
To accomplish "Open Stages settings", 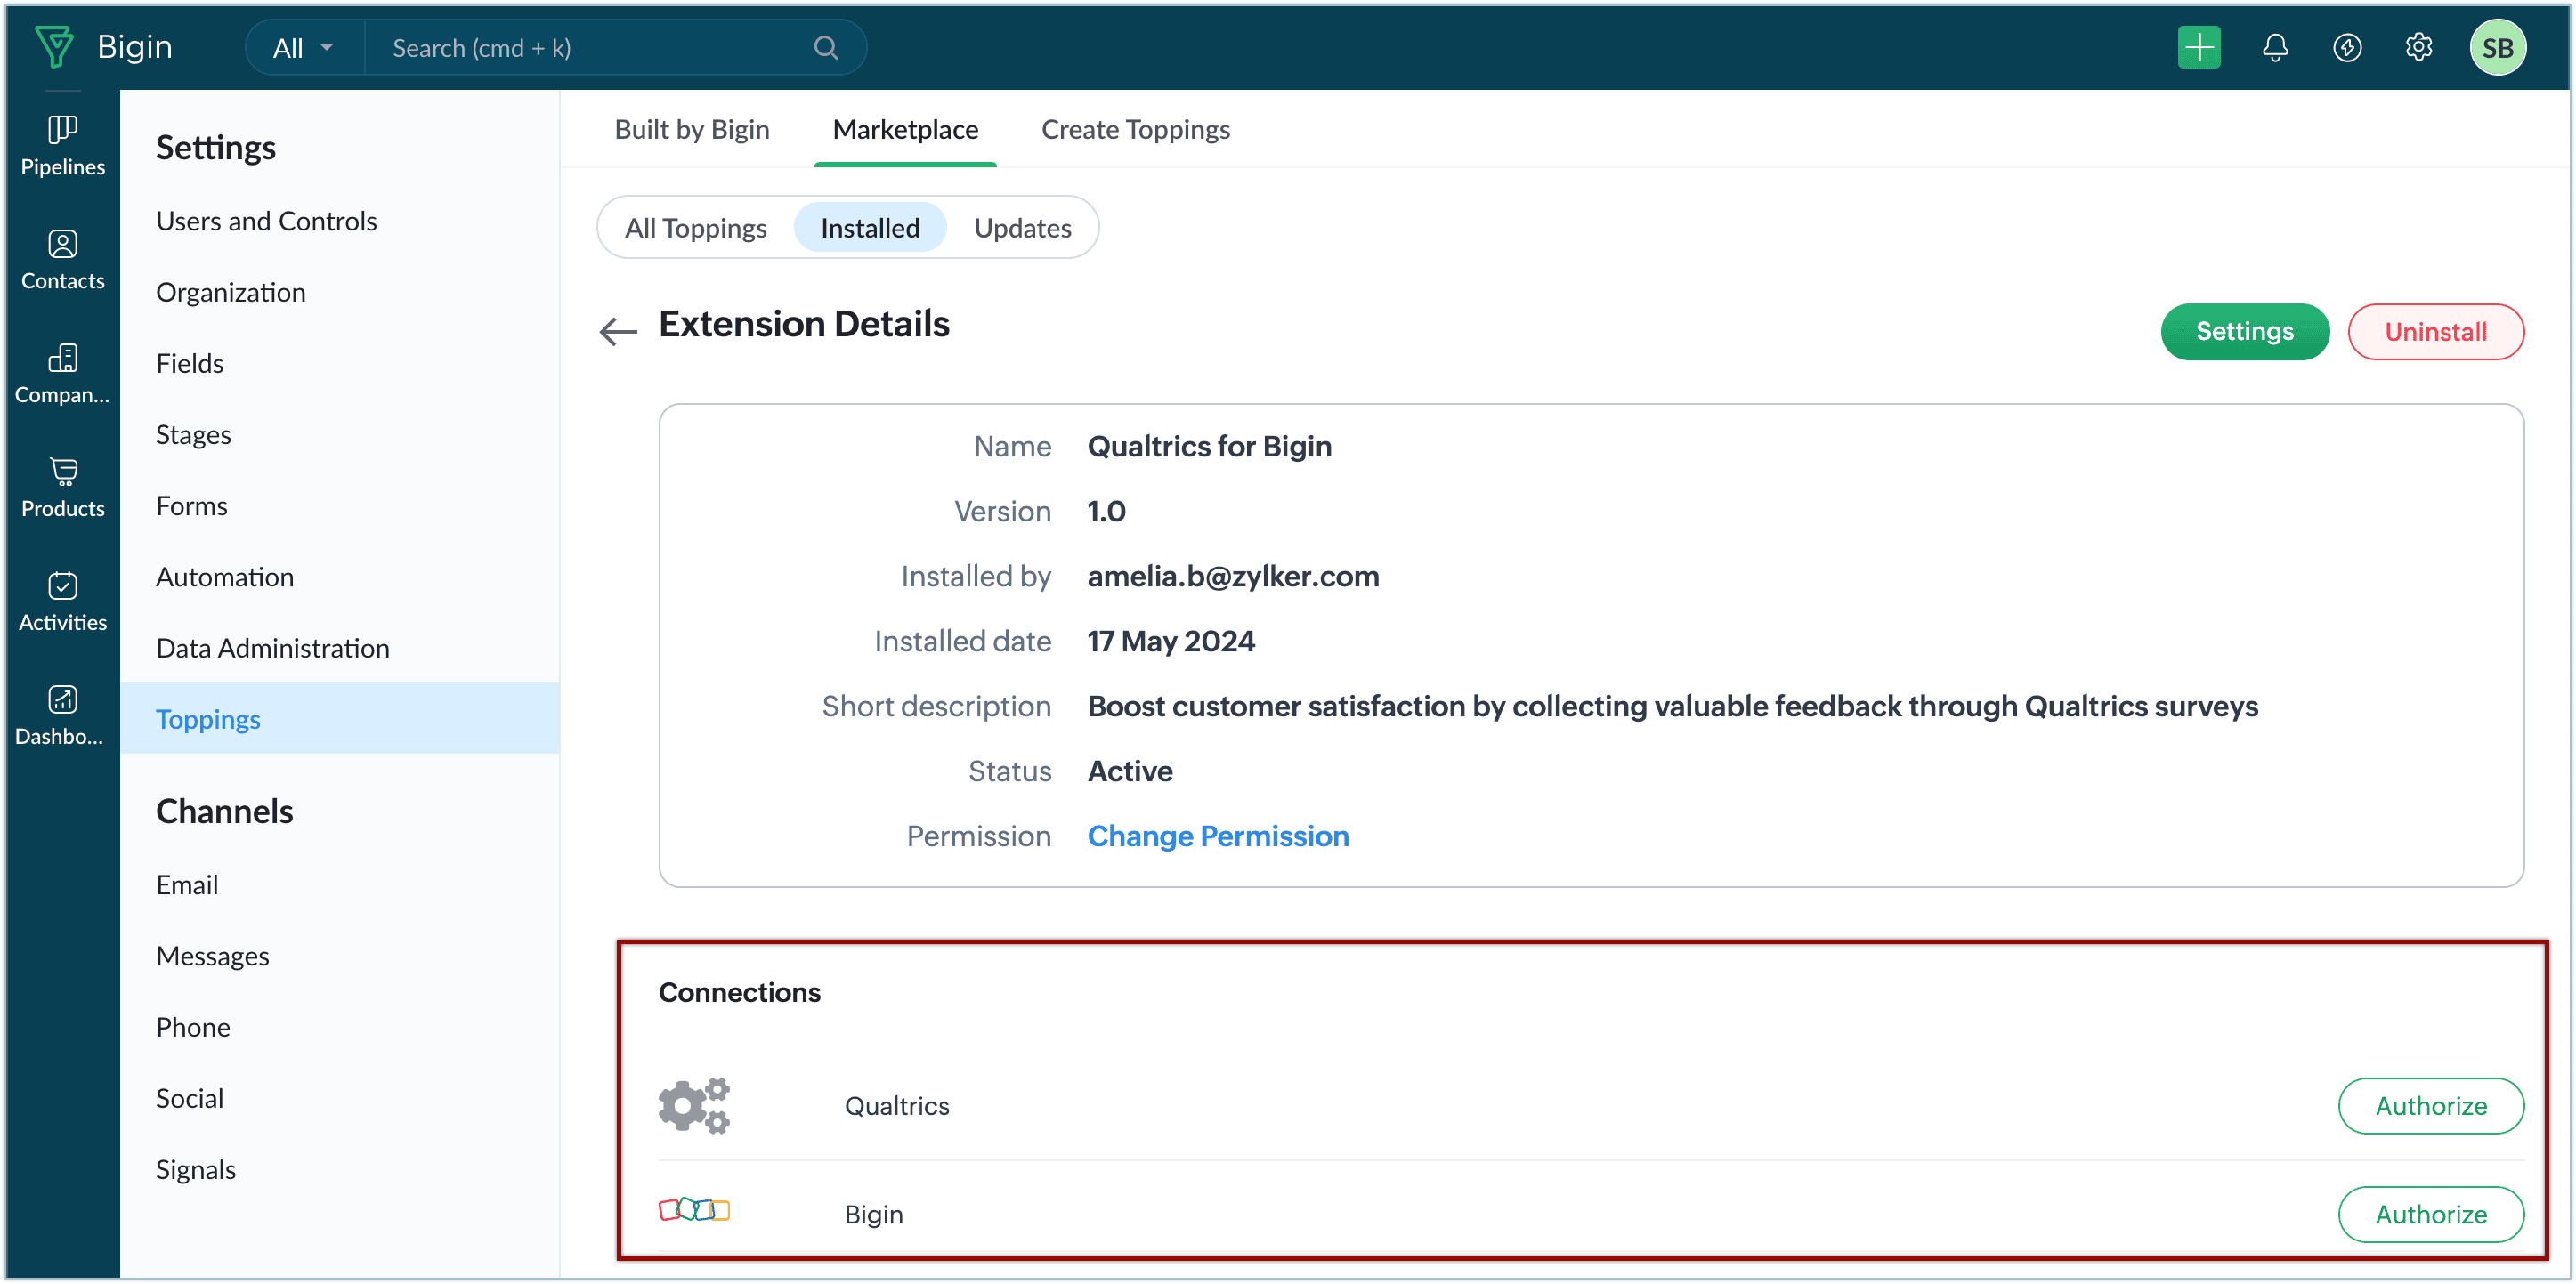I will pos(194,434).
